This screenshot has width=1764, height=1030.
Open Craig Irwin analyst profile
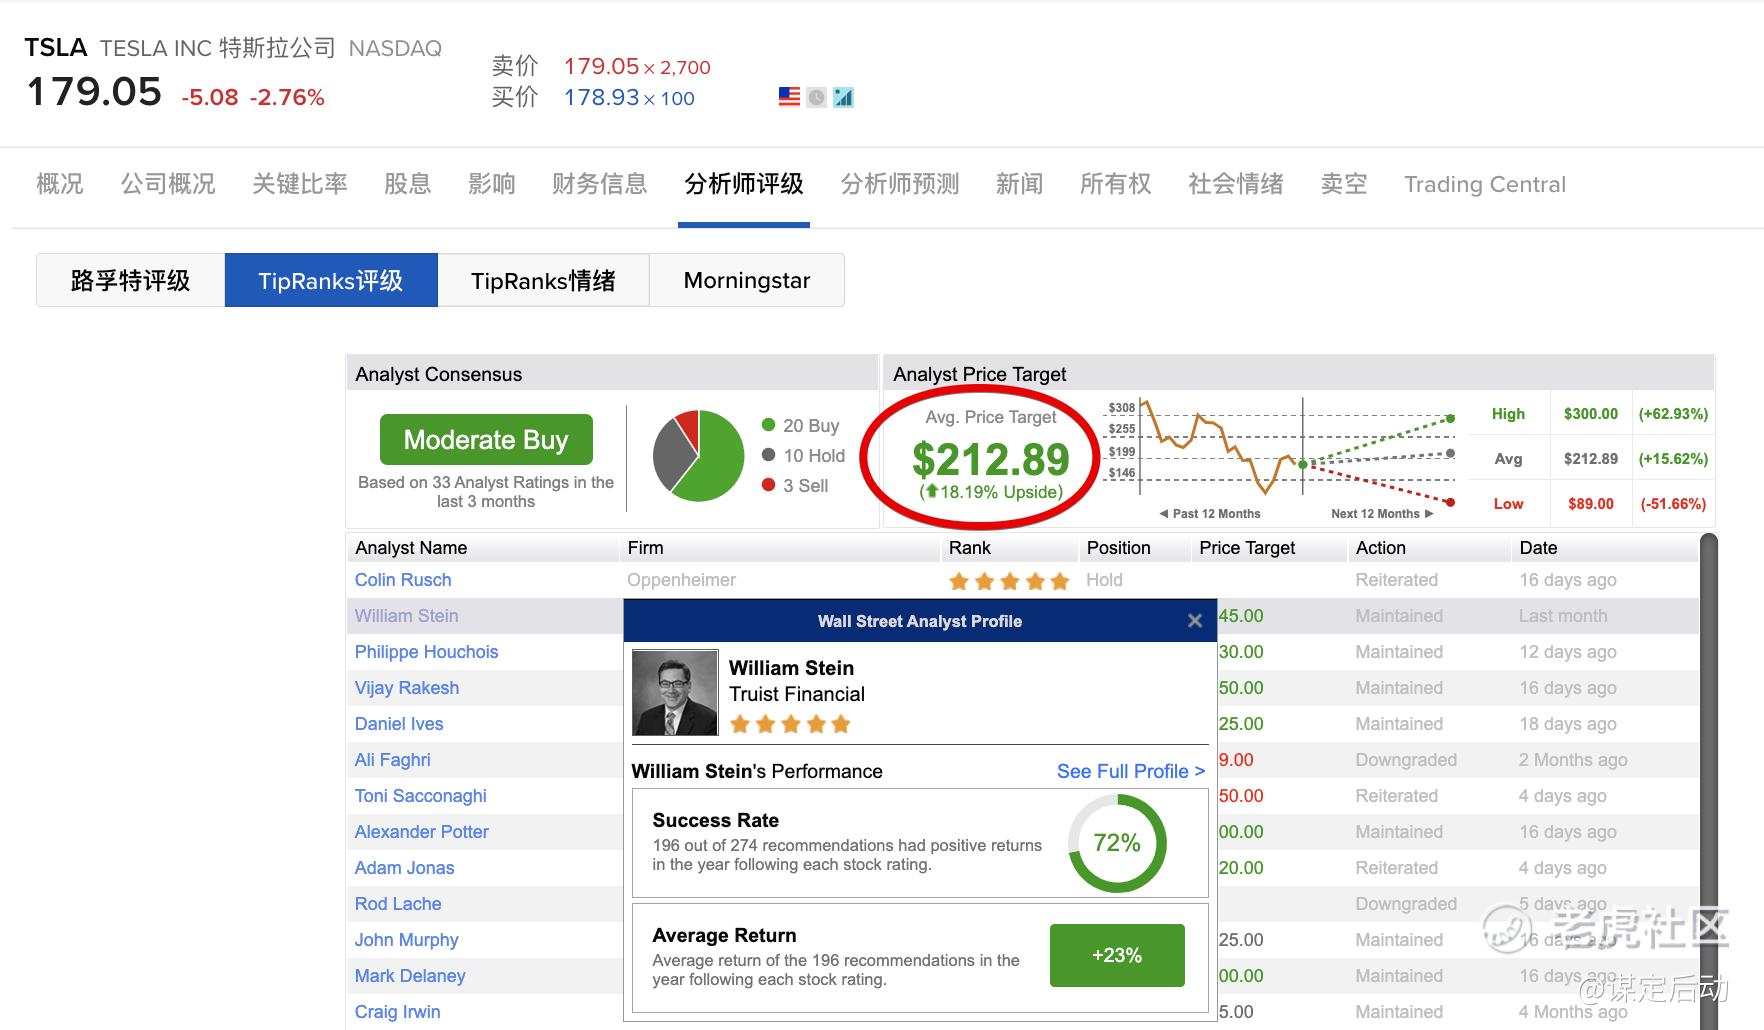pos(397,1012)
